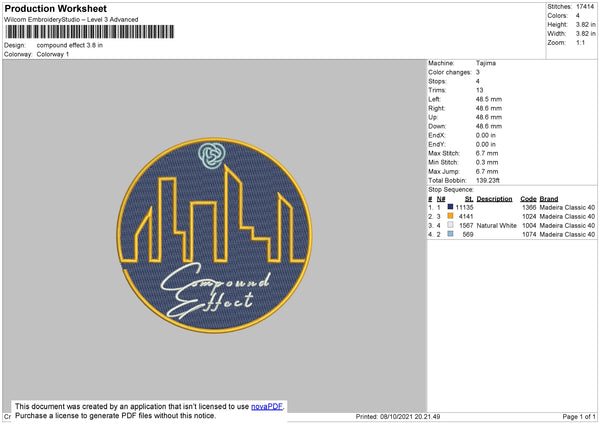
Task: Select design name 'compound effect 3.8 in'
Action: pyautogui.click(x=70, y=45)
